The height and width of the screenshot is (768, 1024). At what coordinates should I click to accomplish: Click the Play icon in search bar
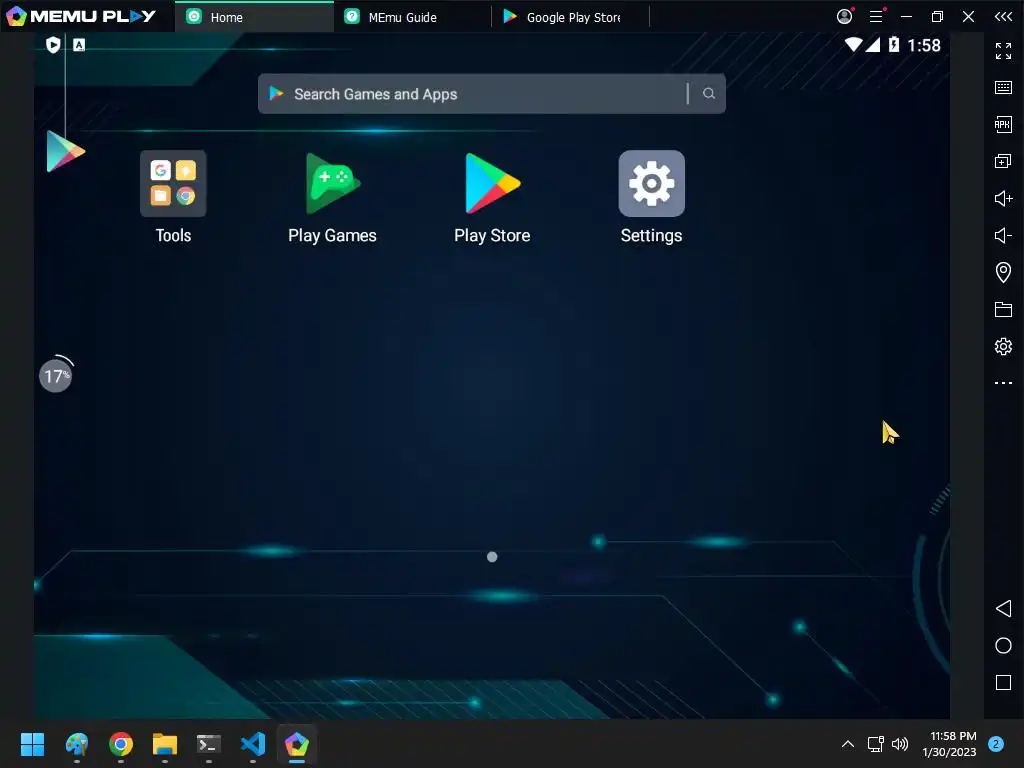[276, 93]
